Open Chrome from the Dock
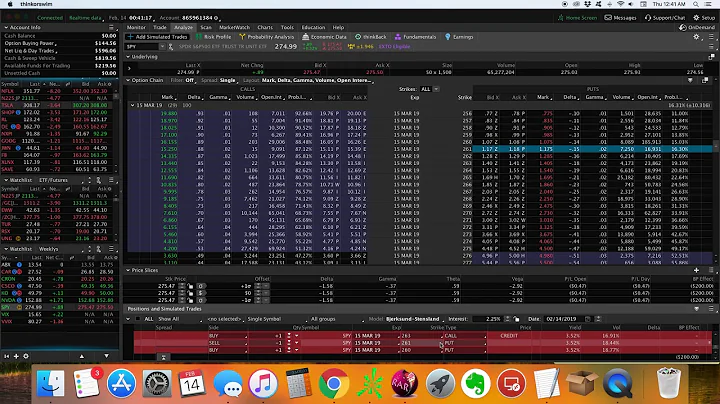This screenshot has height=404, width=720. point(334,383)
